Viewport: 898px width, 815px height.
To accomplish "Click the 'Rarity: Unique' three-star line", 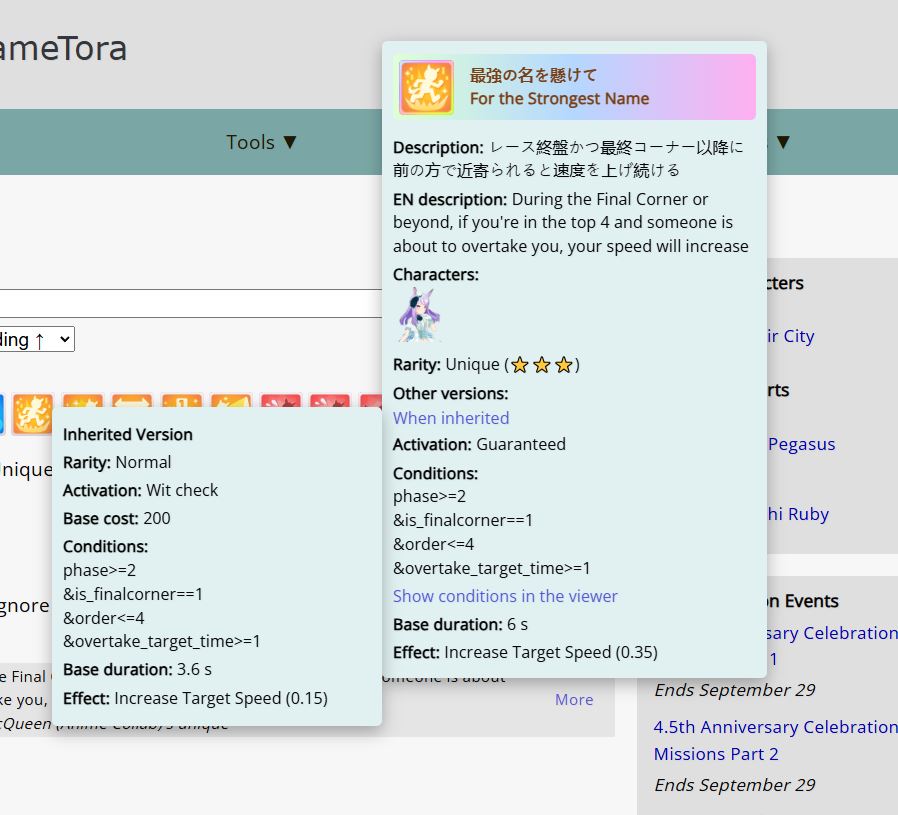I will tap(486, 364).
